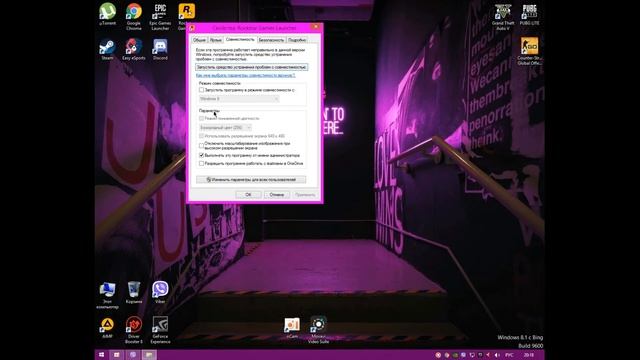Open the Discord desktop shortcut

pos(160,49)
